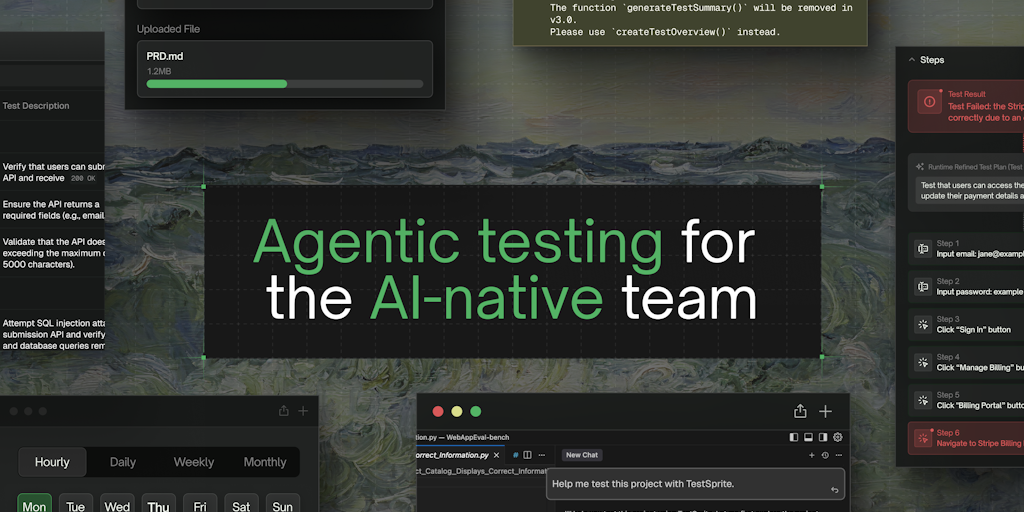Screen dimensions: 1024x512
Task: Toggle the Tue day button
Action: [76, 503]
